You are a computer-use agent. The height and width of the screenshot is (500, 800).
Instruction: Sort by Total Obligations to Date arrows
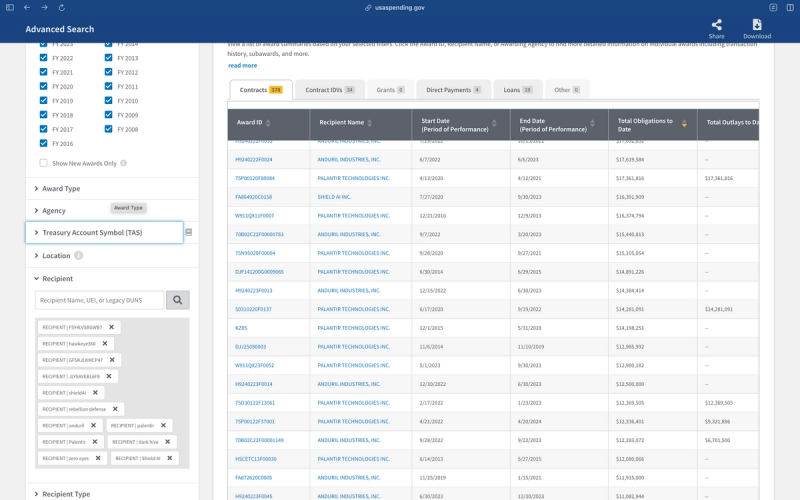[x=684, y=123]
